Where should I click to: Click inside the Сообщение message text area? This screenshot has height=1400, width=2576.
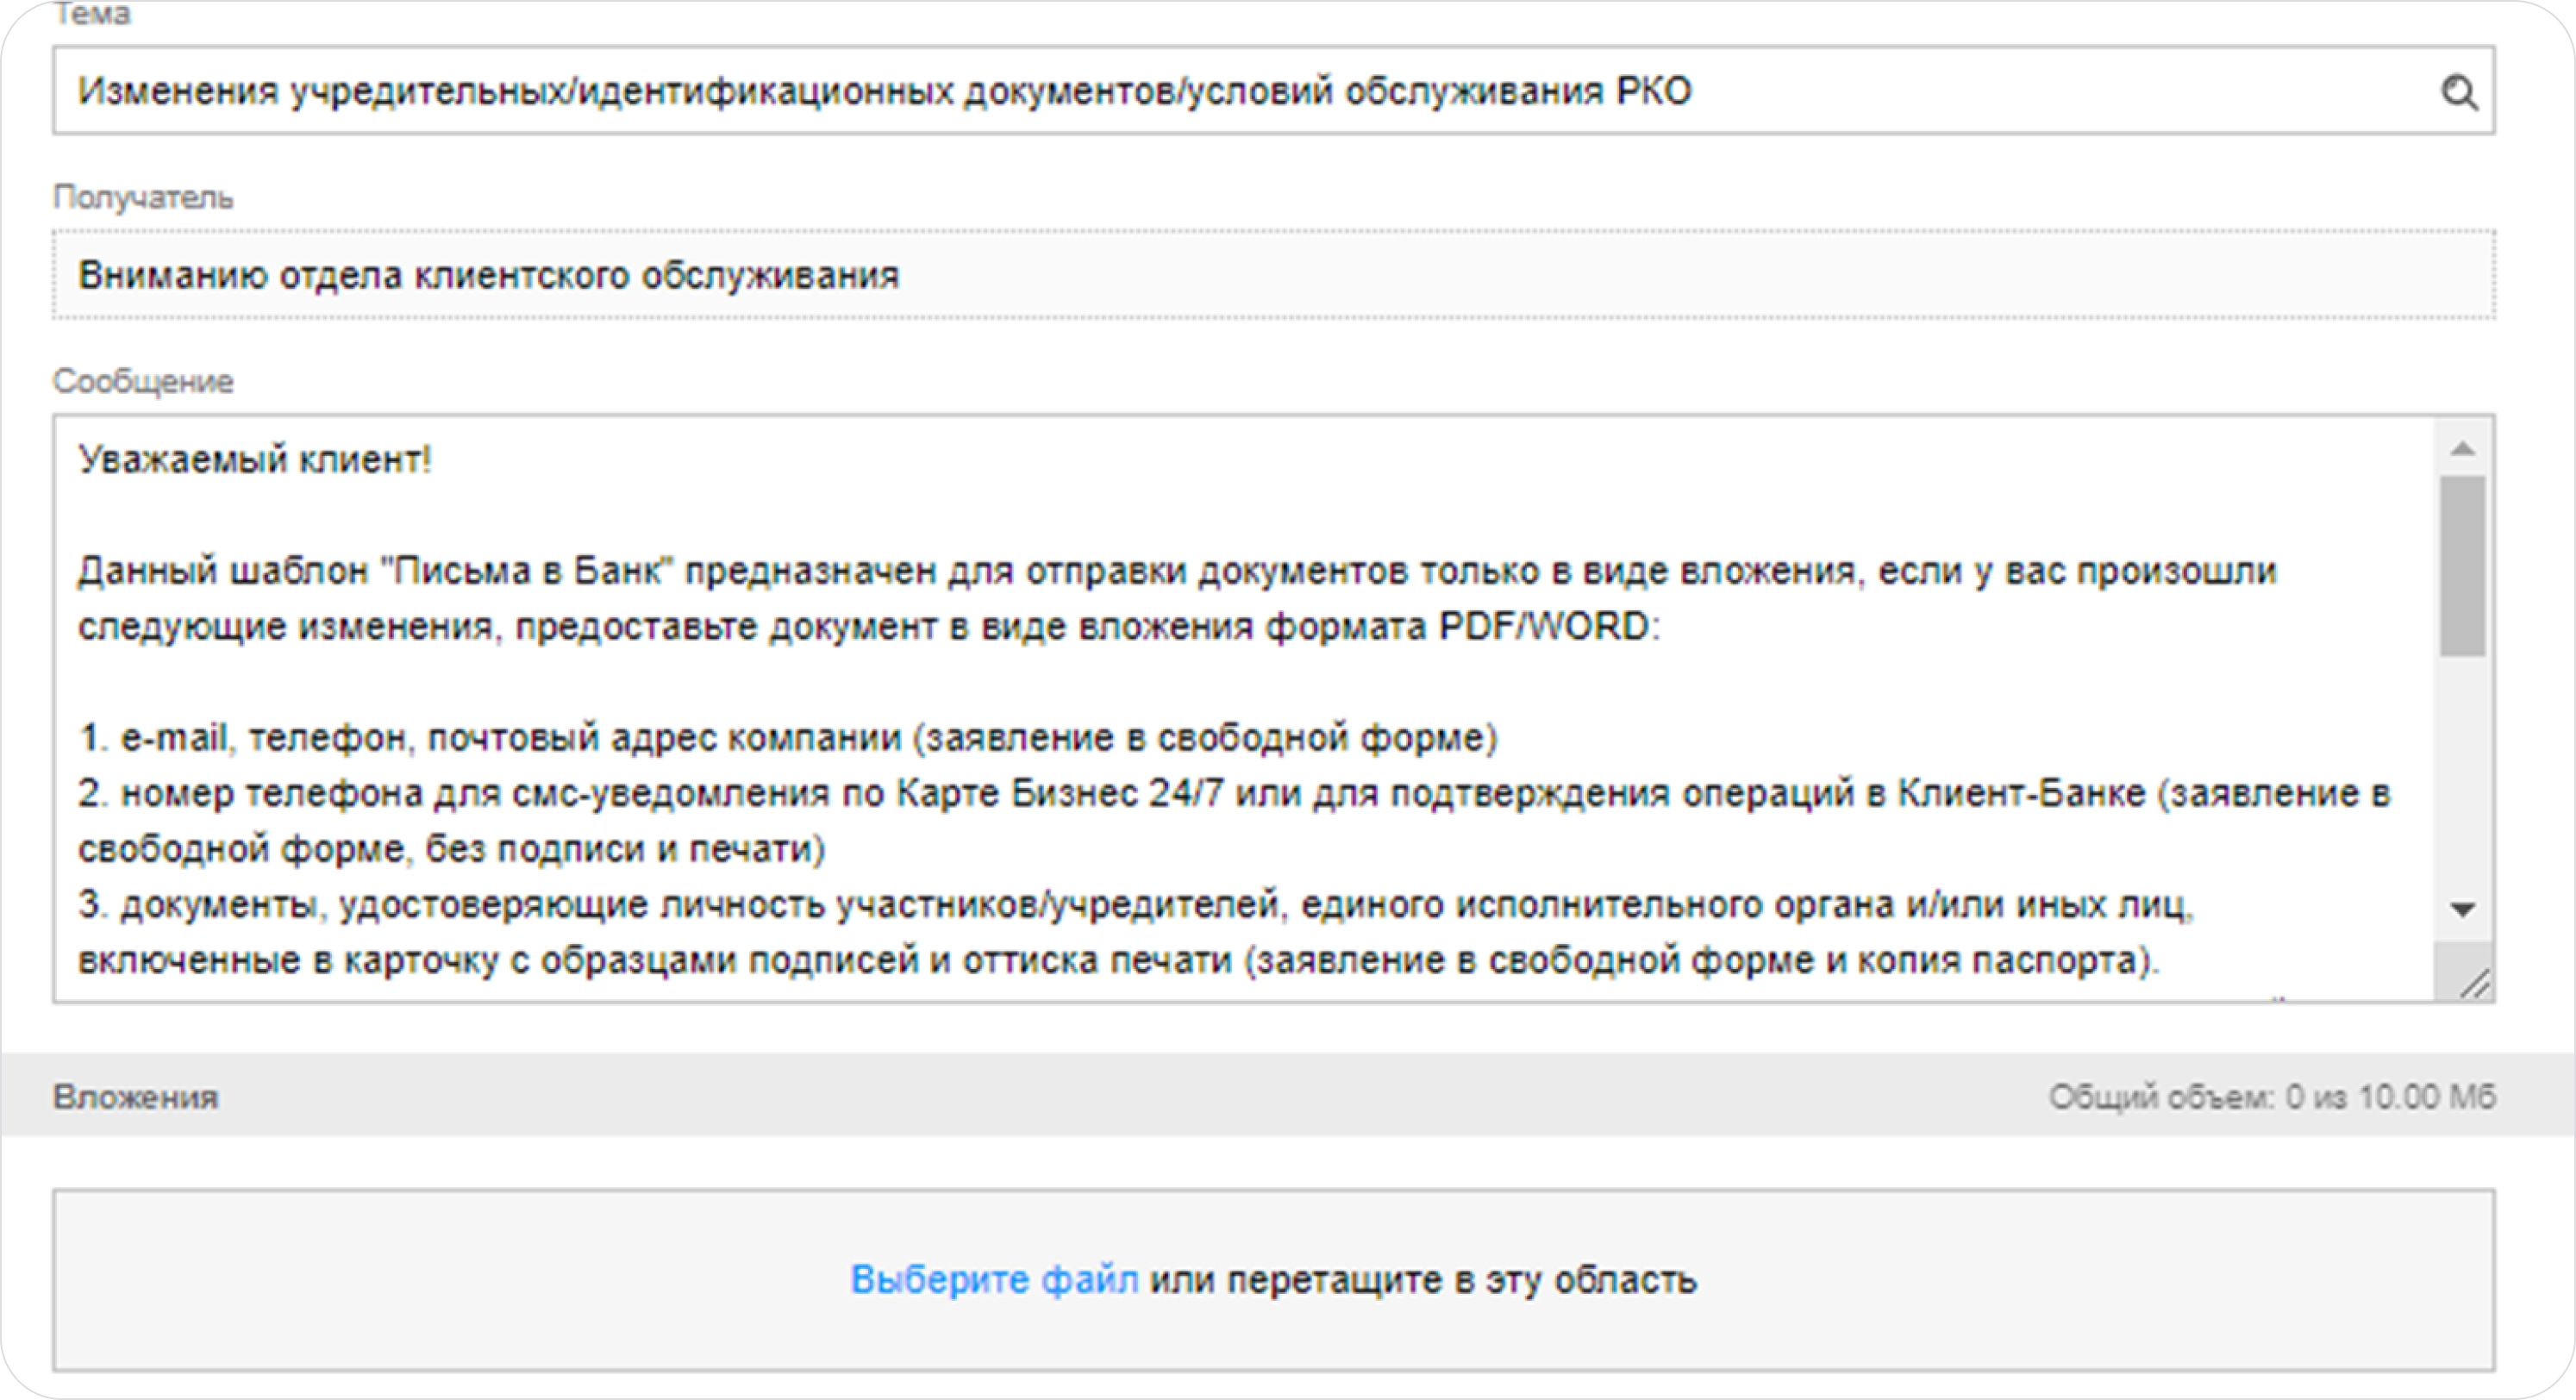coord(1243,708)
